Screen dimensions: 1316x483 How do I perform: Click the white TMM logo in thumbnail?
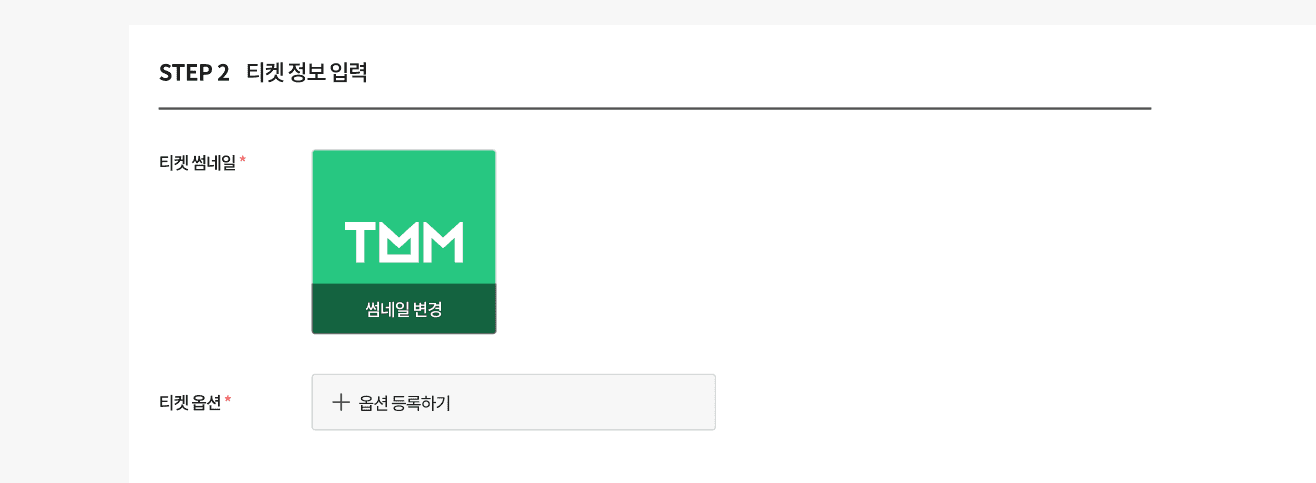pos(404,242)
